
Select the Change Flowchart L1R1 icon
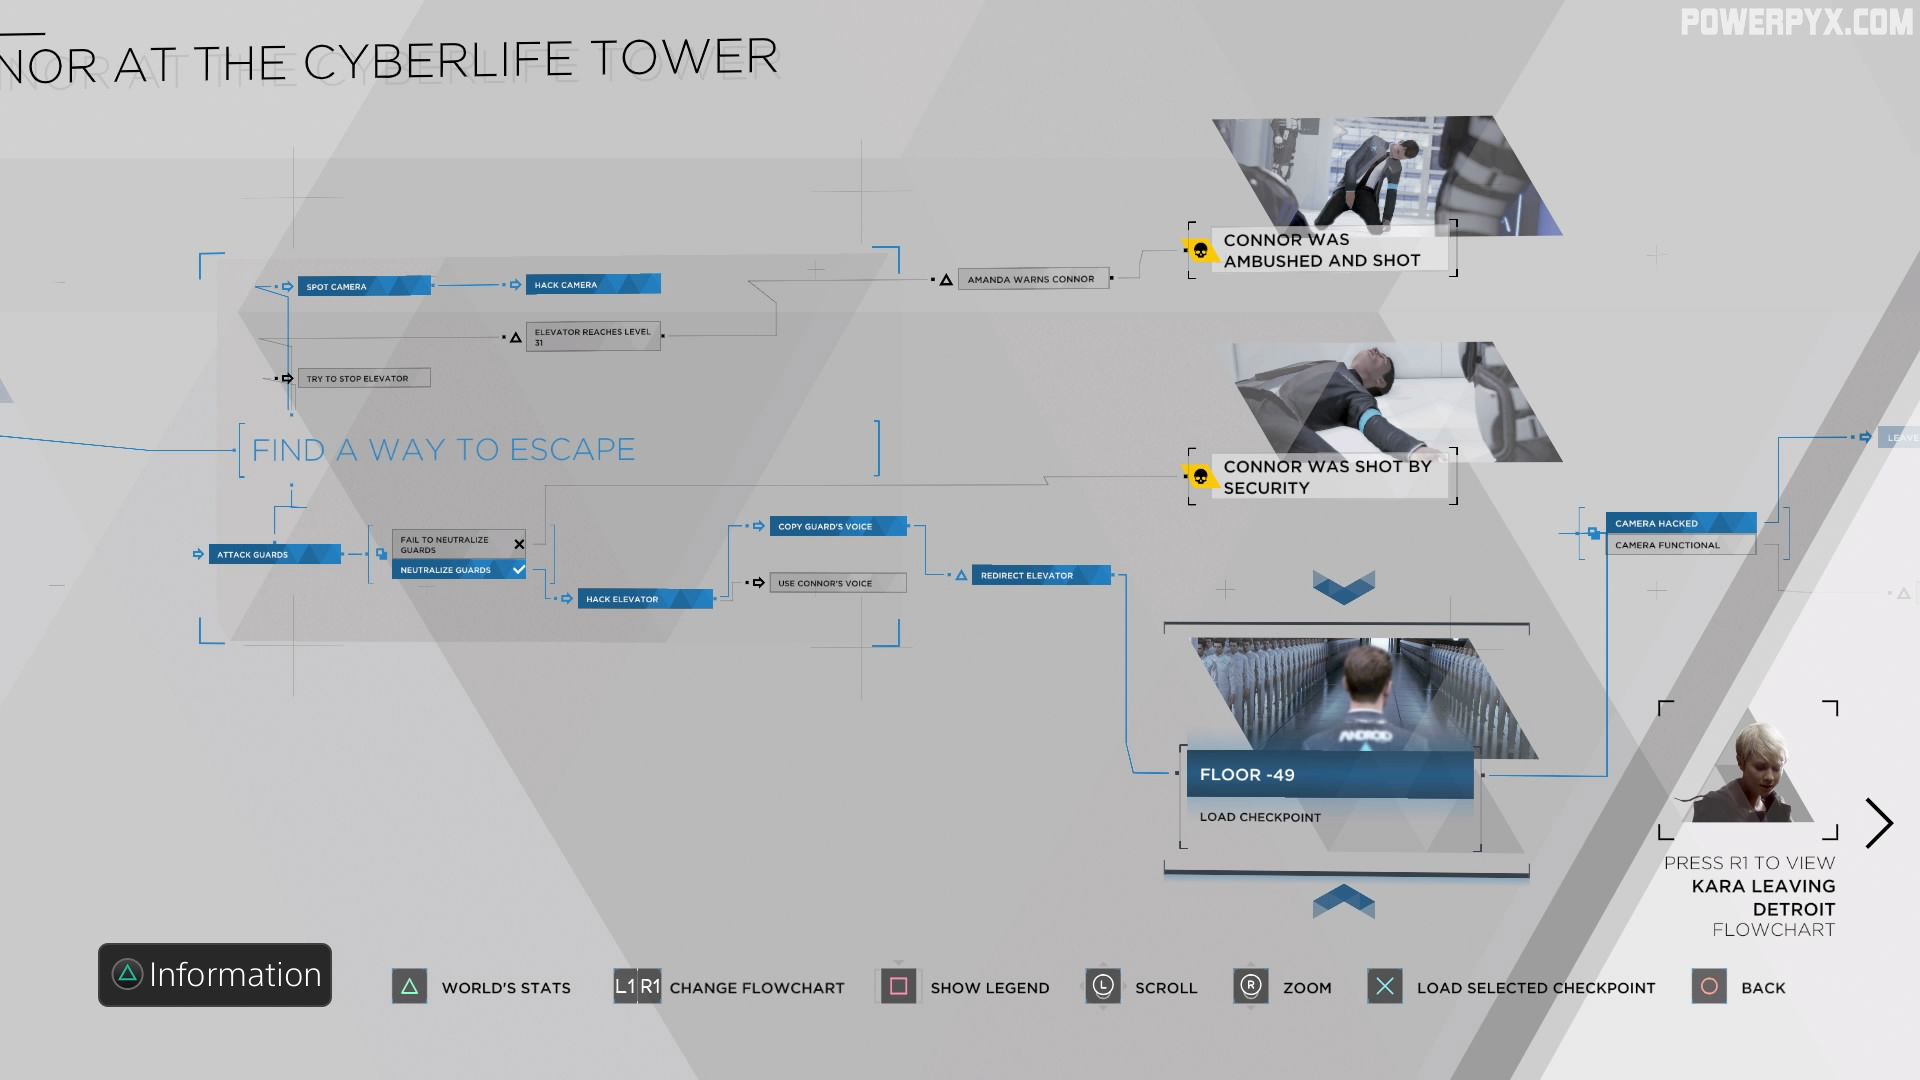(x=636, y=986)
